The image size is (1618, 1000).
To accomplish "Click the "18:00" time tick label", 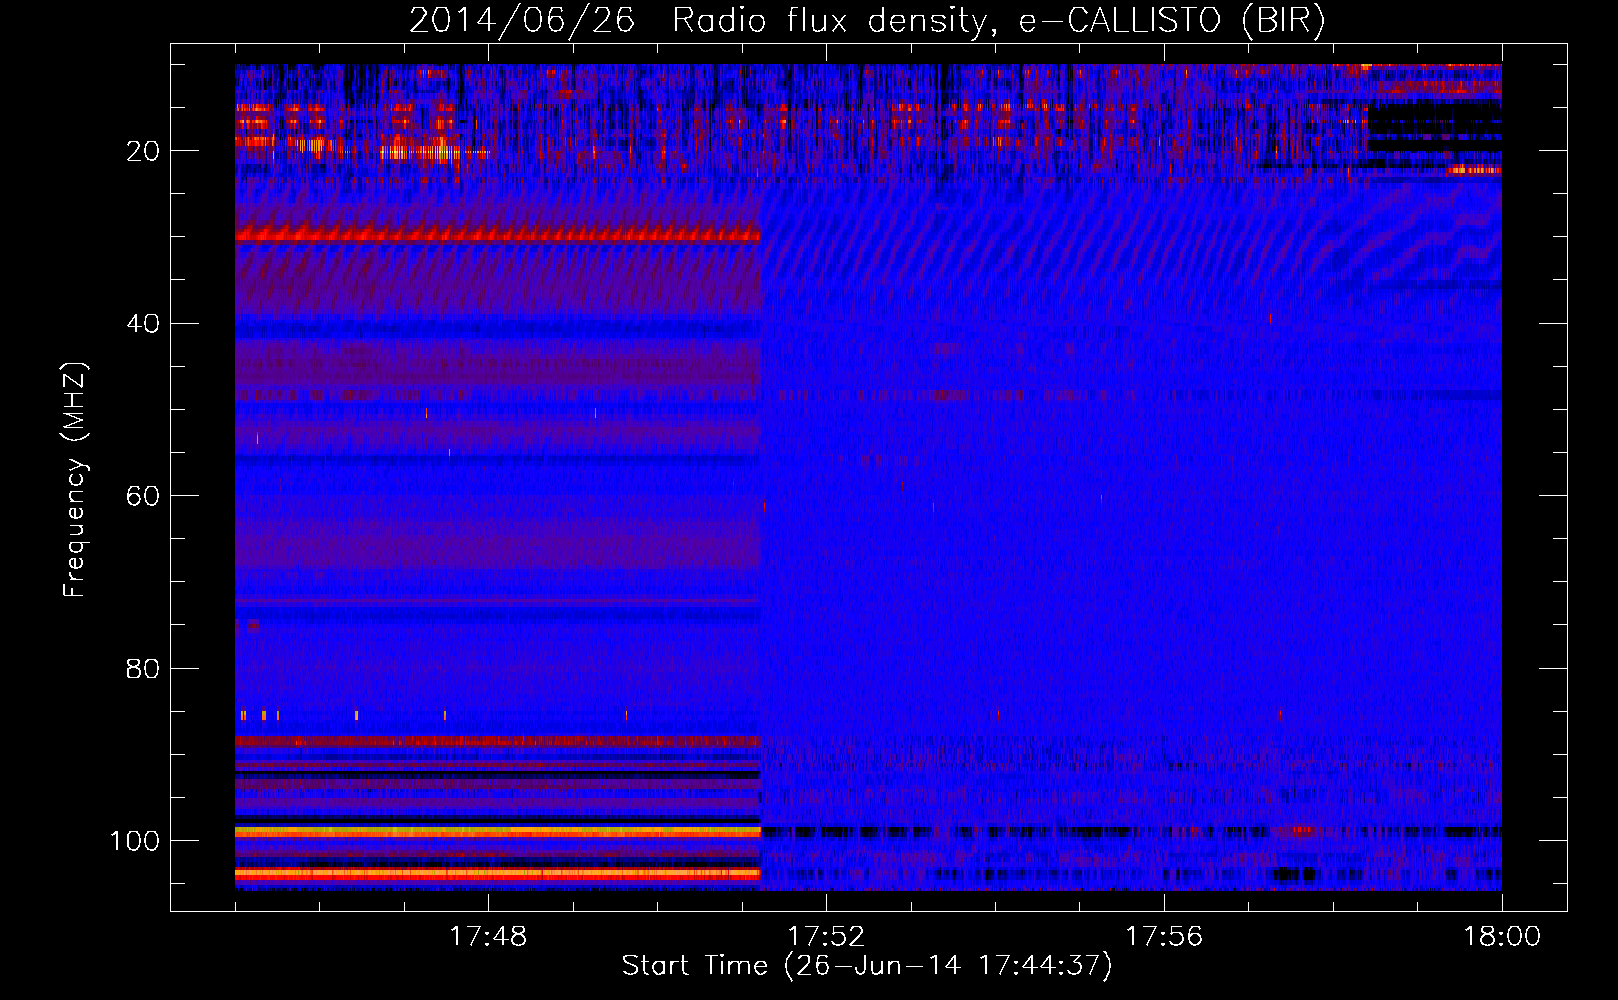I will tap(1502, 937).
